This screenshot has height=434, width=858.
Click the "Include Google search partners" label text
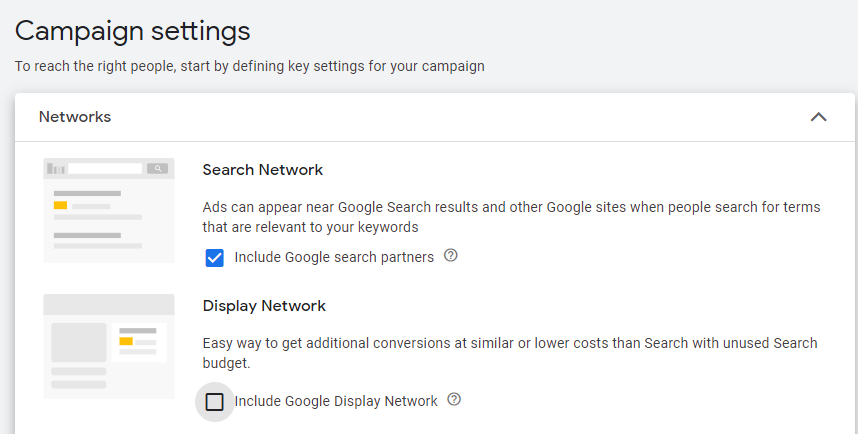coord(334,257)
